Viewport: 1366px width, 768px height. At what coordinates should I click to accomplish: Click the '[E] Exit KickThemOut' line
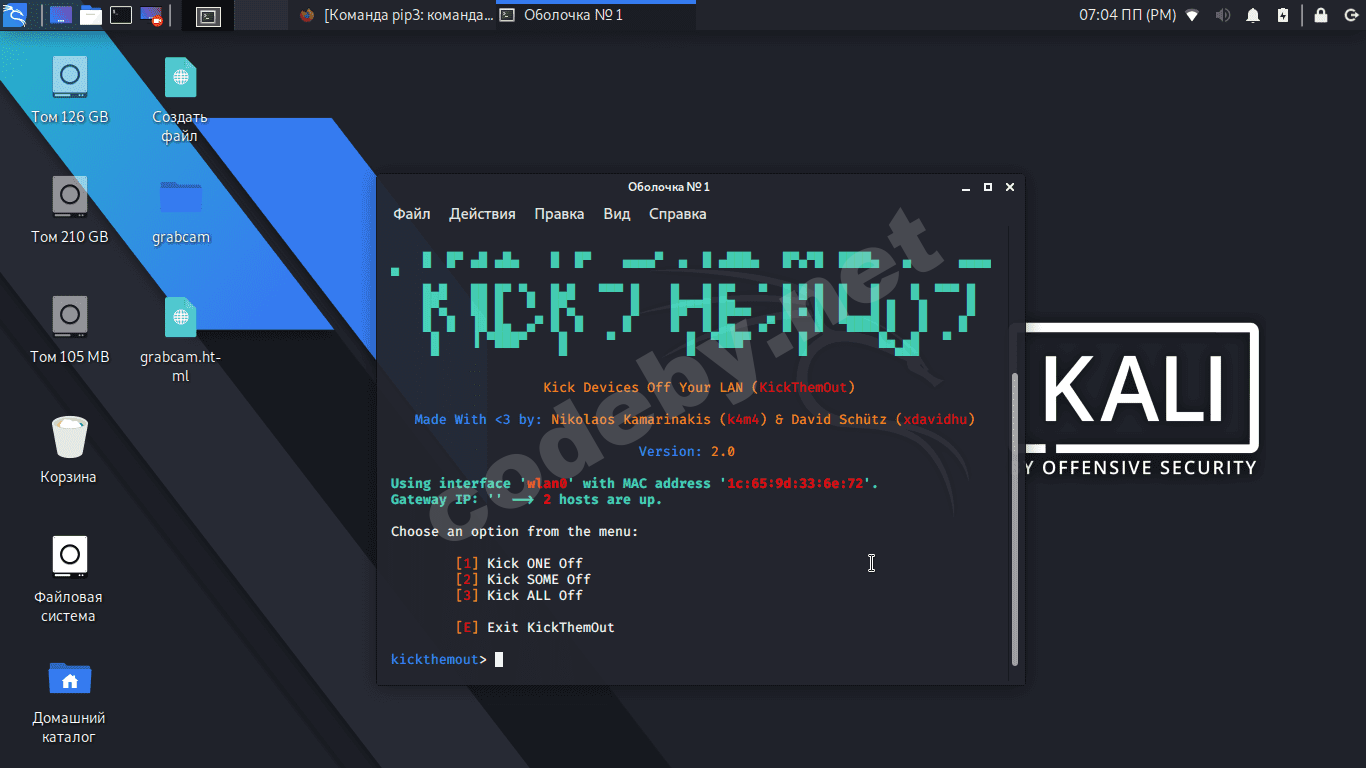click(535, 627)
